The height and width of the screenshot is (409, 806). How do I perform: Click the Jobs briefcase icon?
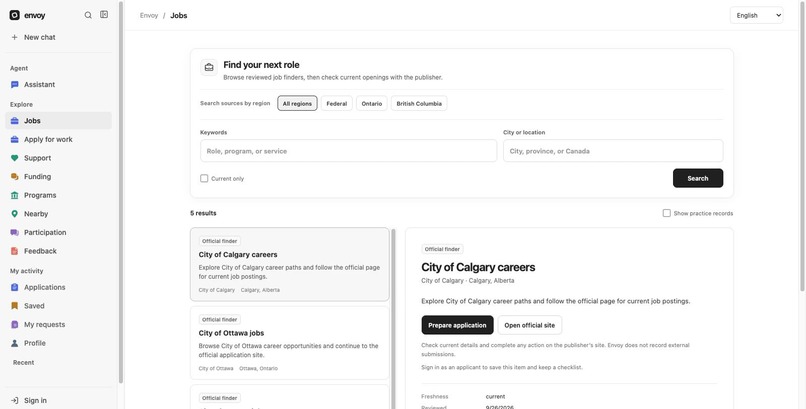pos(14,121)
